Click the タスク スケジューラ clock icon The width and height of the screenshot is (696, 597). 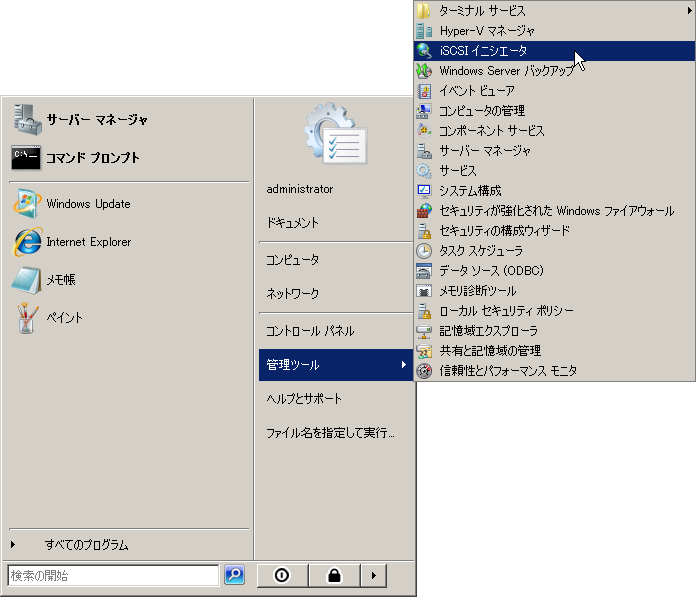424,251
